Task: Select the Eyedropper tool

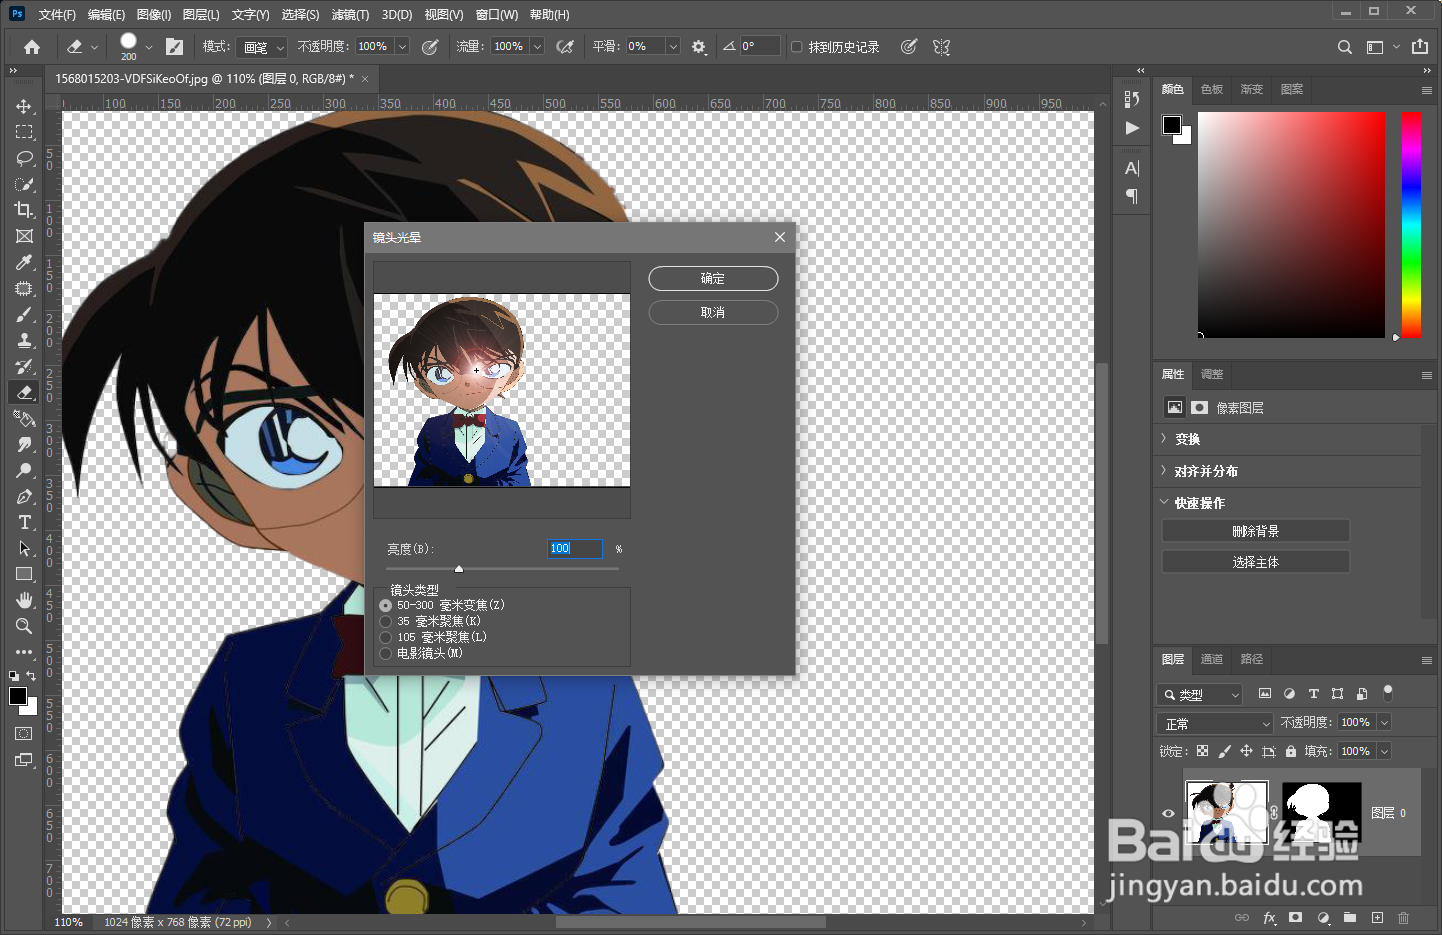Action: [24, 262]
